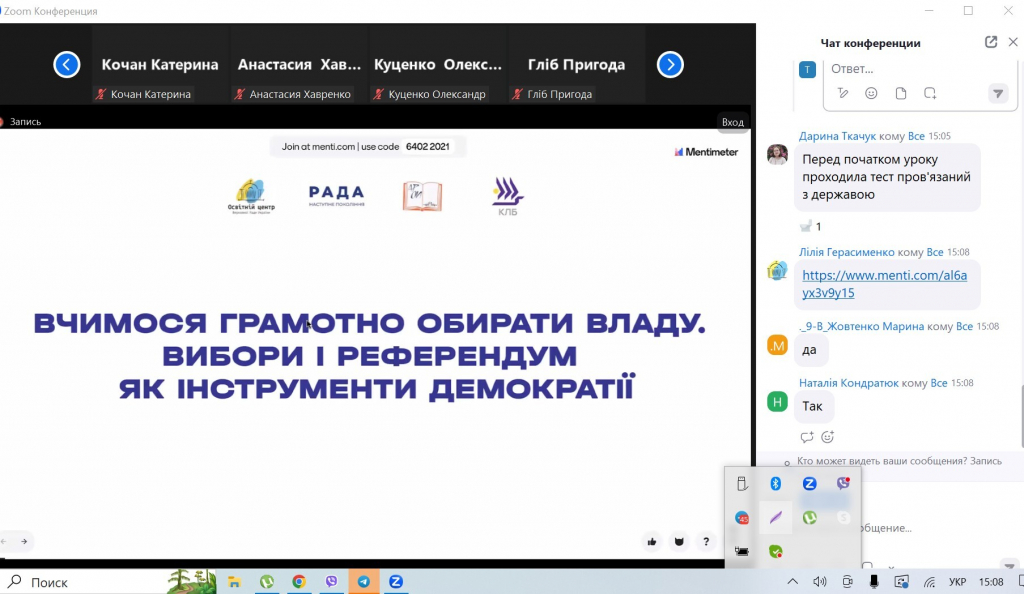This screenshot has width=1024, height=594.
Task: Click the taskbar clock showing 15:08
Action: click(991, 582)
